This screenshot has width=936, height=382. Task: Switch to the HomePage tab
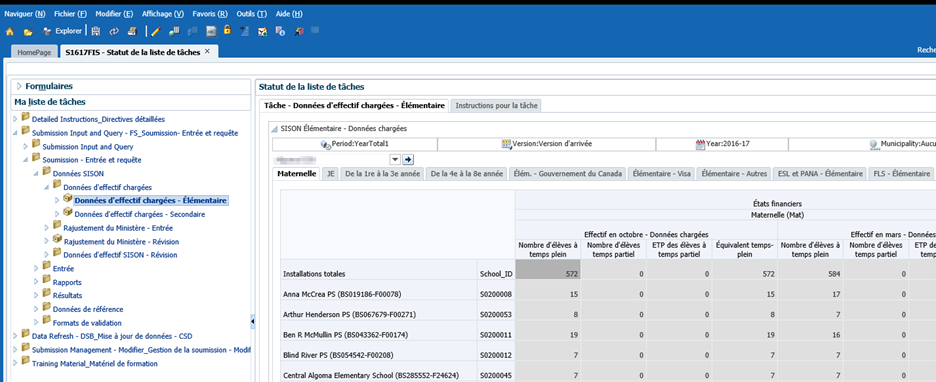(34, 53)
